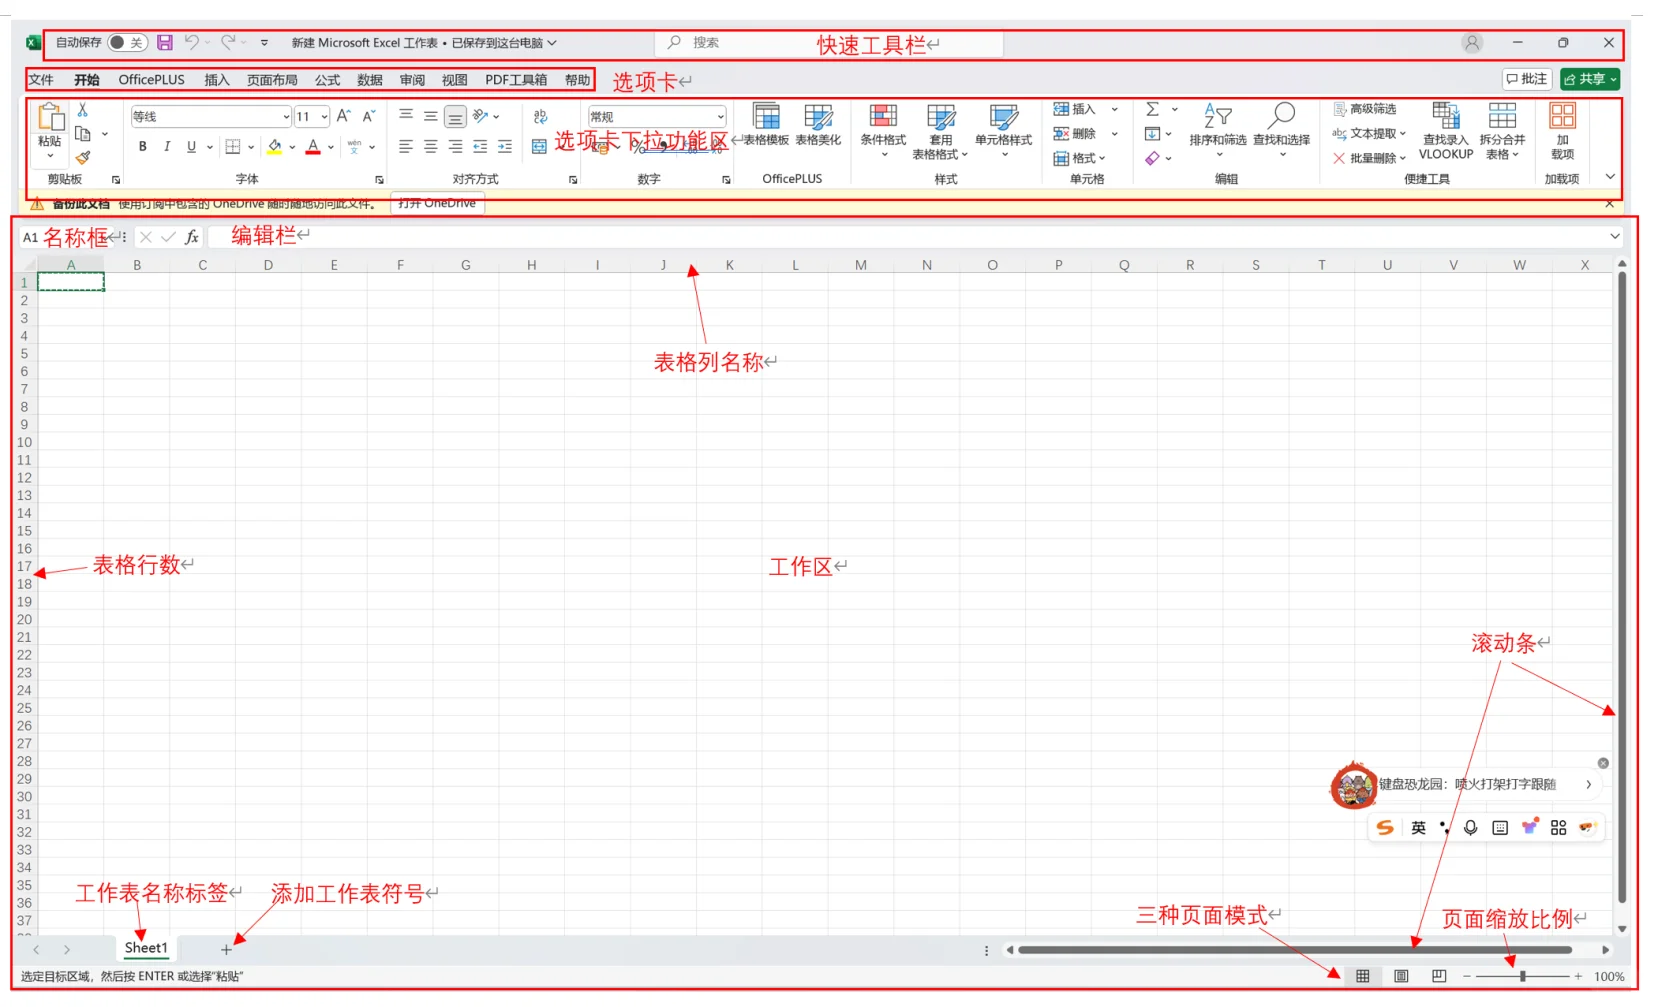
Task: Switch to the 视图 tab
Action: point(455,80)
